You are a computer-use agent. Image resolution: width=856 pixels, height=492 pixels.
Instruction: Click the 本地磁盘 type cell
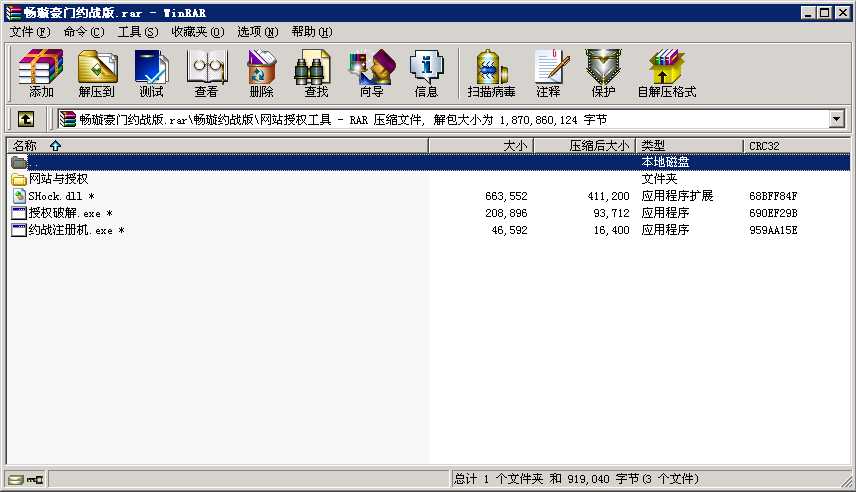click(665, 162)
